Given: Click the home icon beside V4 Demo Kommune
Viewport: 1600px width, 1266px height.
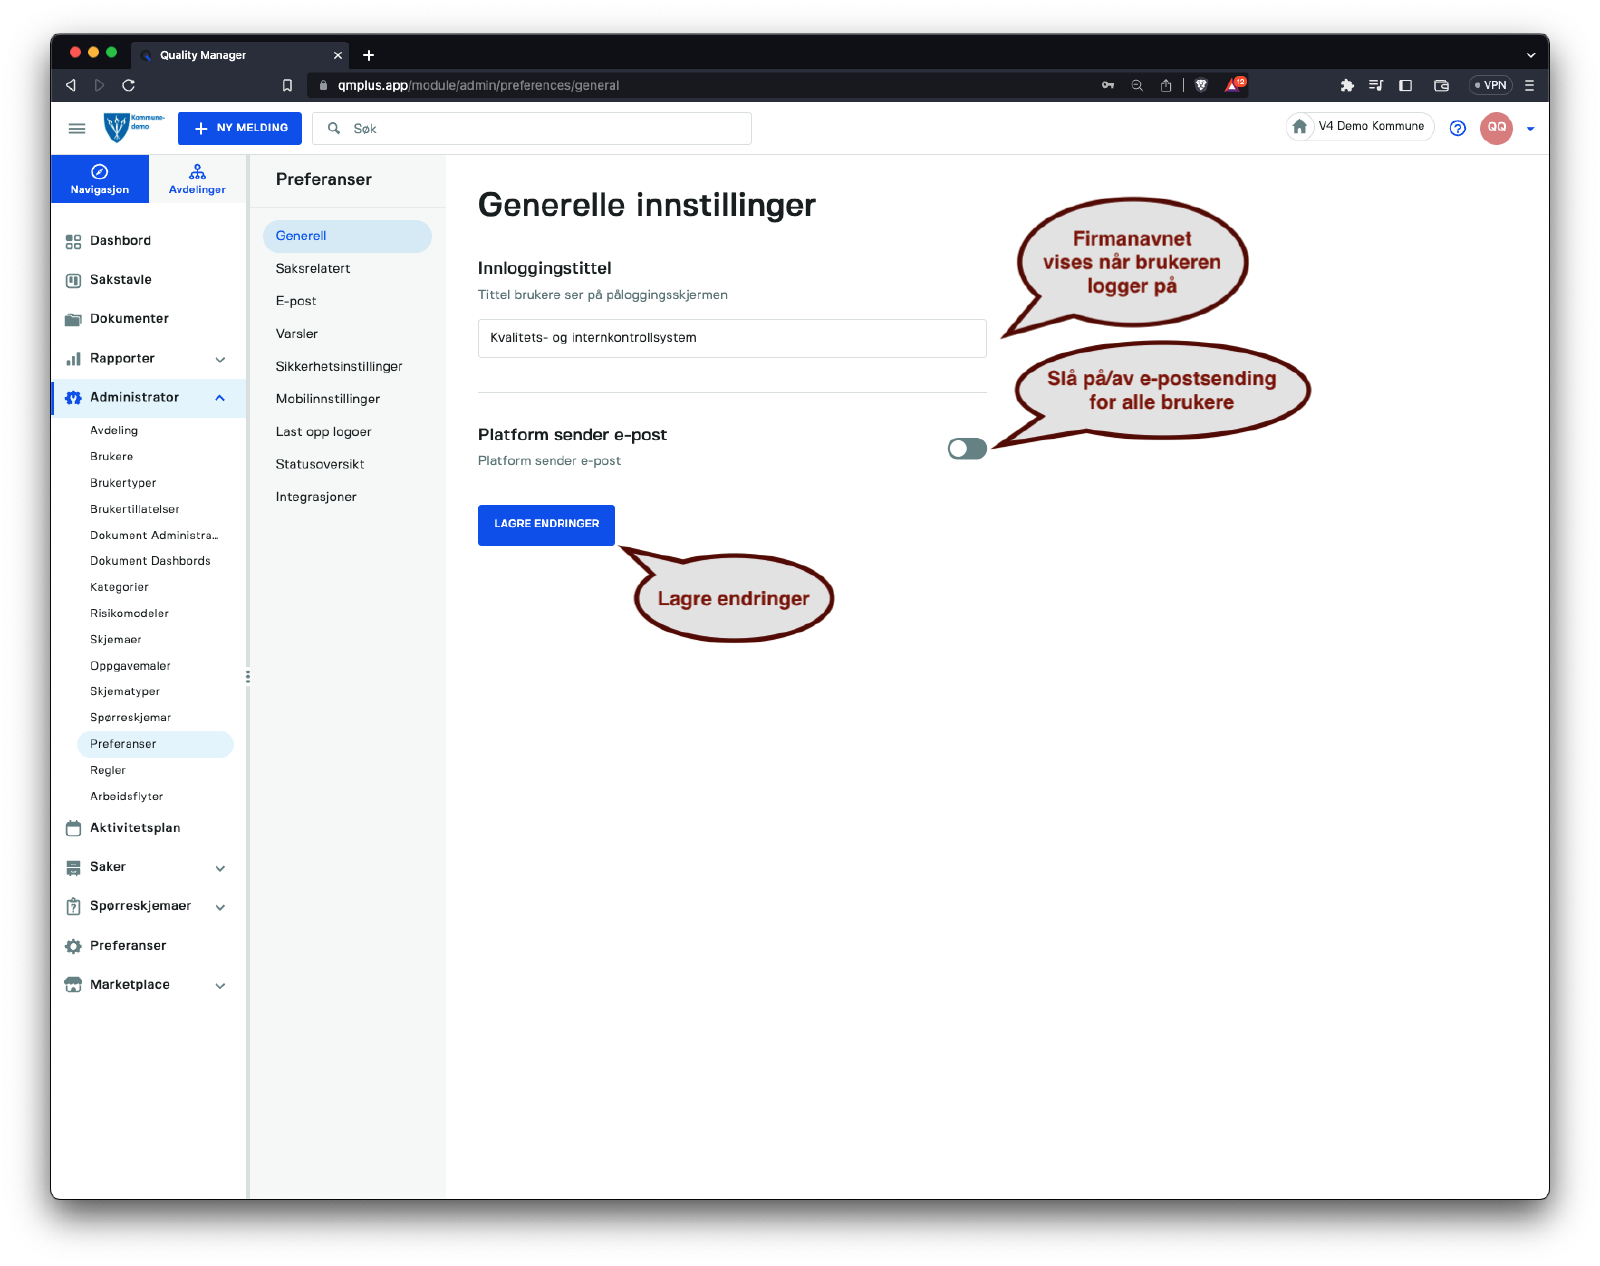Looking at the screenshot, I should click(x=1300, y=127).
